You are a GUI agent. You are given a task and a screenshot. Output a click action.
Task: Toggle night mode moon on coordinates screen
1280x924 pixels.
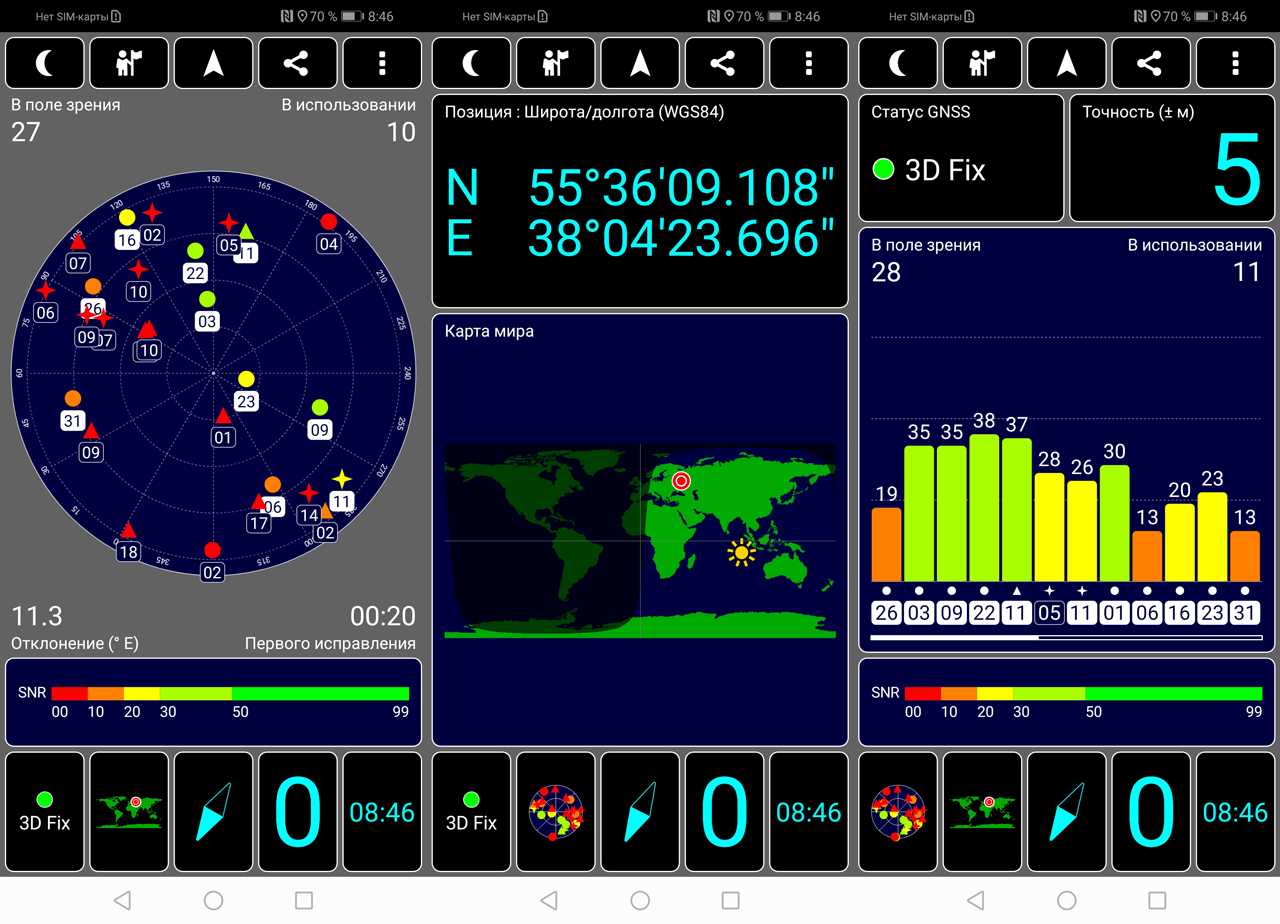(472, 63)
